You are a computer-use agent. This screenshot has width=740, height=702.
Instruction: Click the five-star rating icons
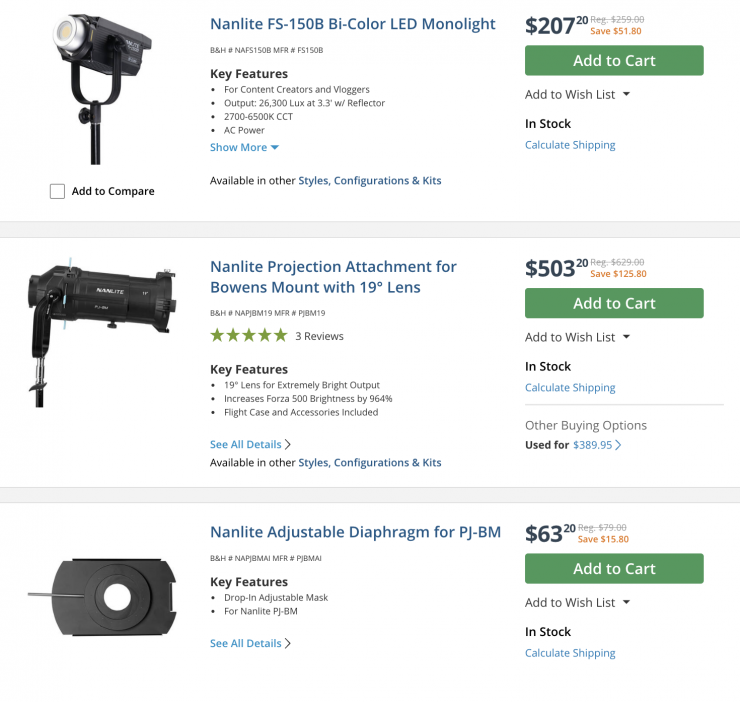coord(248,336)
